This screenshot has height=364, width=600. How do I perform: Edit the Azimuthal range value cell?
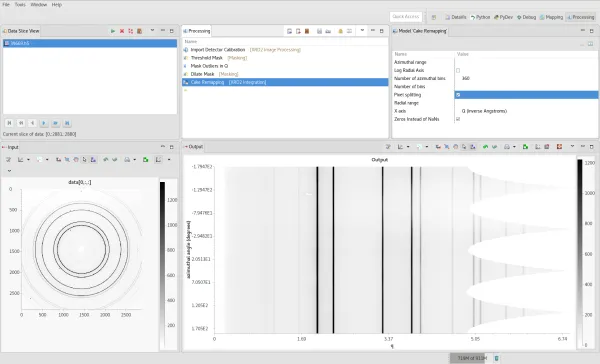pos(526,62)
